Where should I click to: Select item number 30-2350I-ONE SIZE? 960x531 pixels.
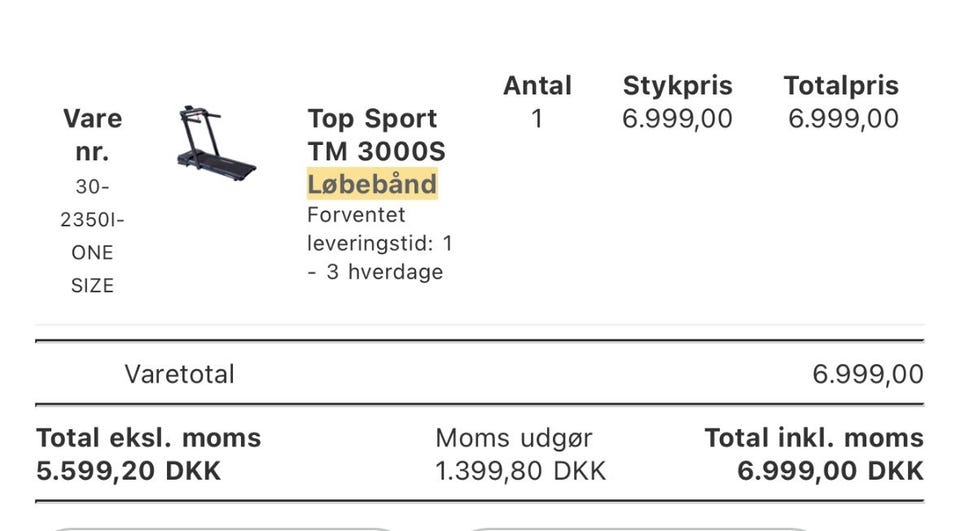click(x=92, y=236)
